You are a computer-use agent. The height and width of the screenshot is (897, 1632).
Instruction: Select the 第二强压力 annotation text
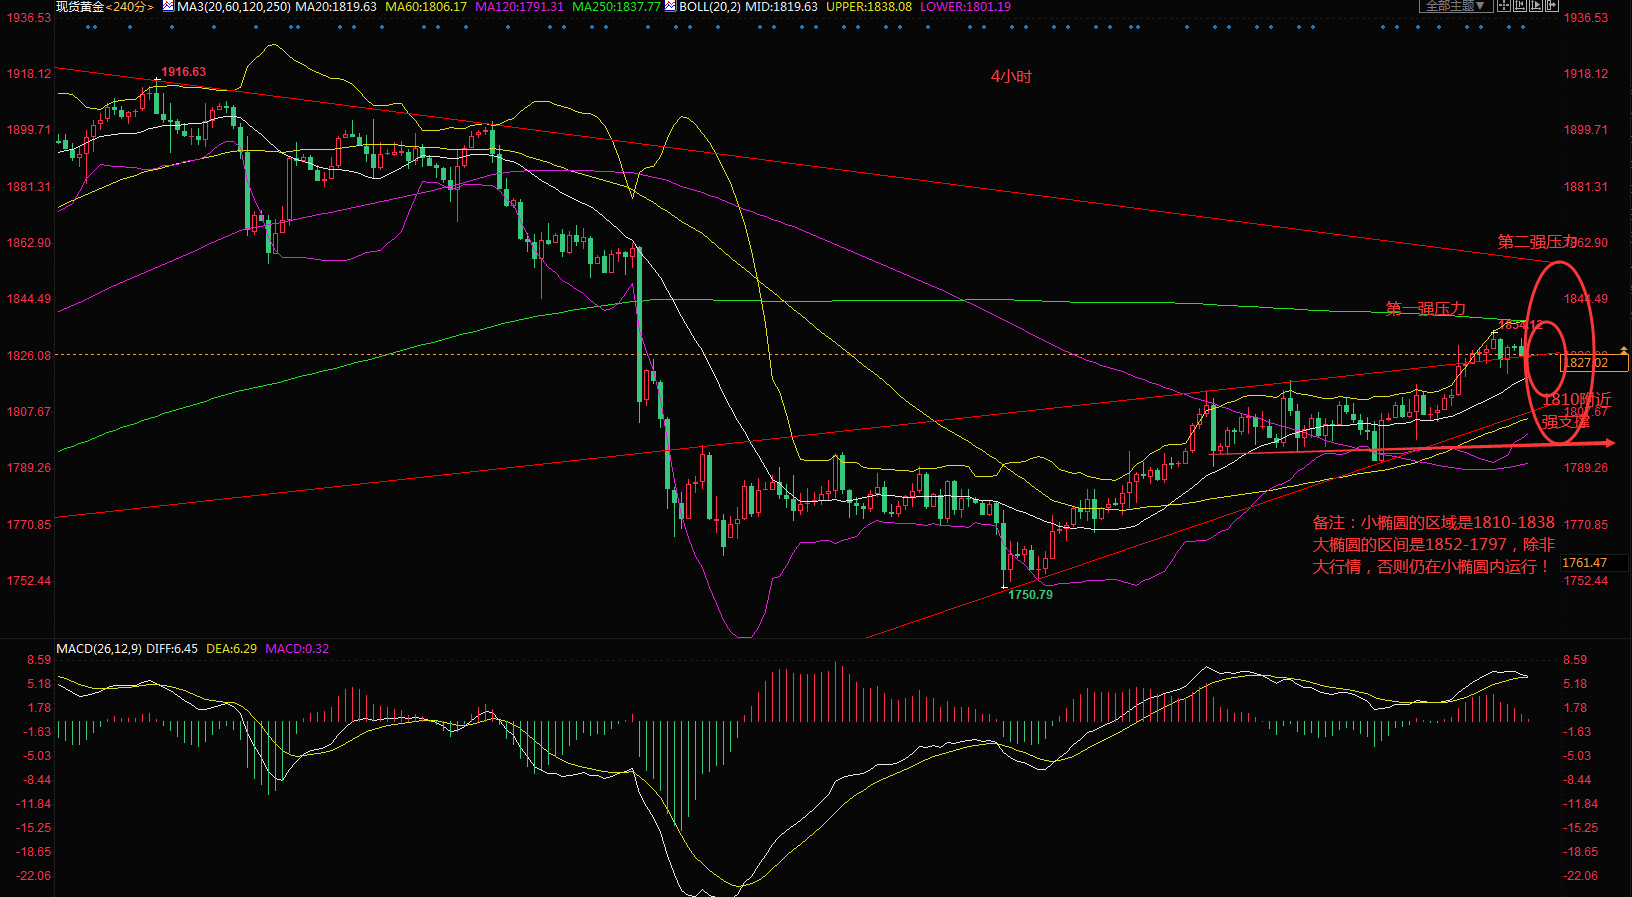pyautogui.click(x=1537, y=241)
